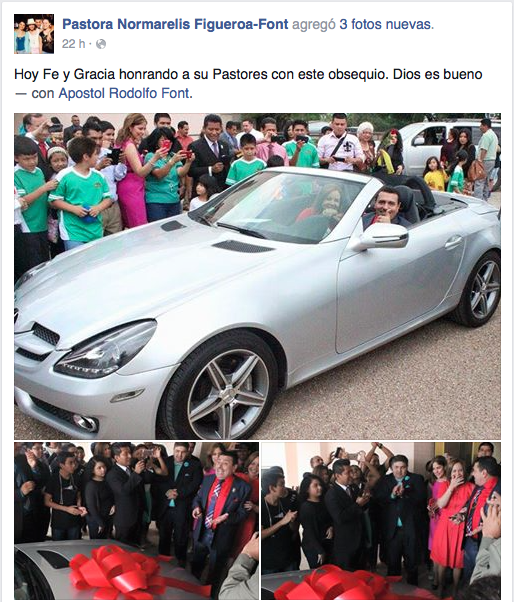Click the side mirror of the silver car
Image resolution: width=514 pixels, height=602 pixels.
[x=386, y=236]
